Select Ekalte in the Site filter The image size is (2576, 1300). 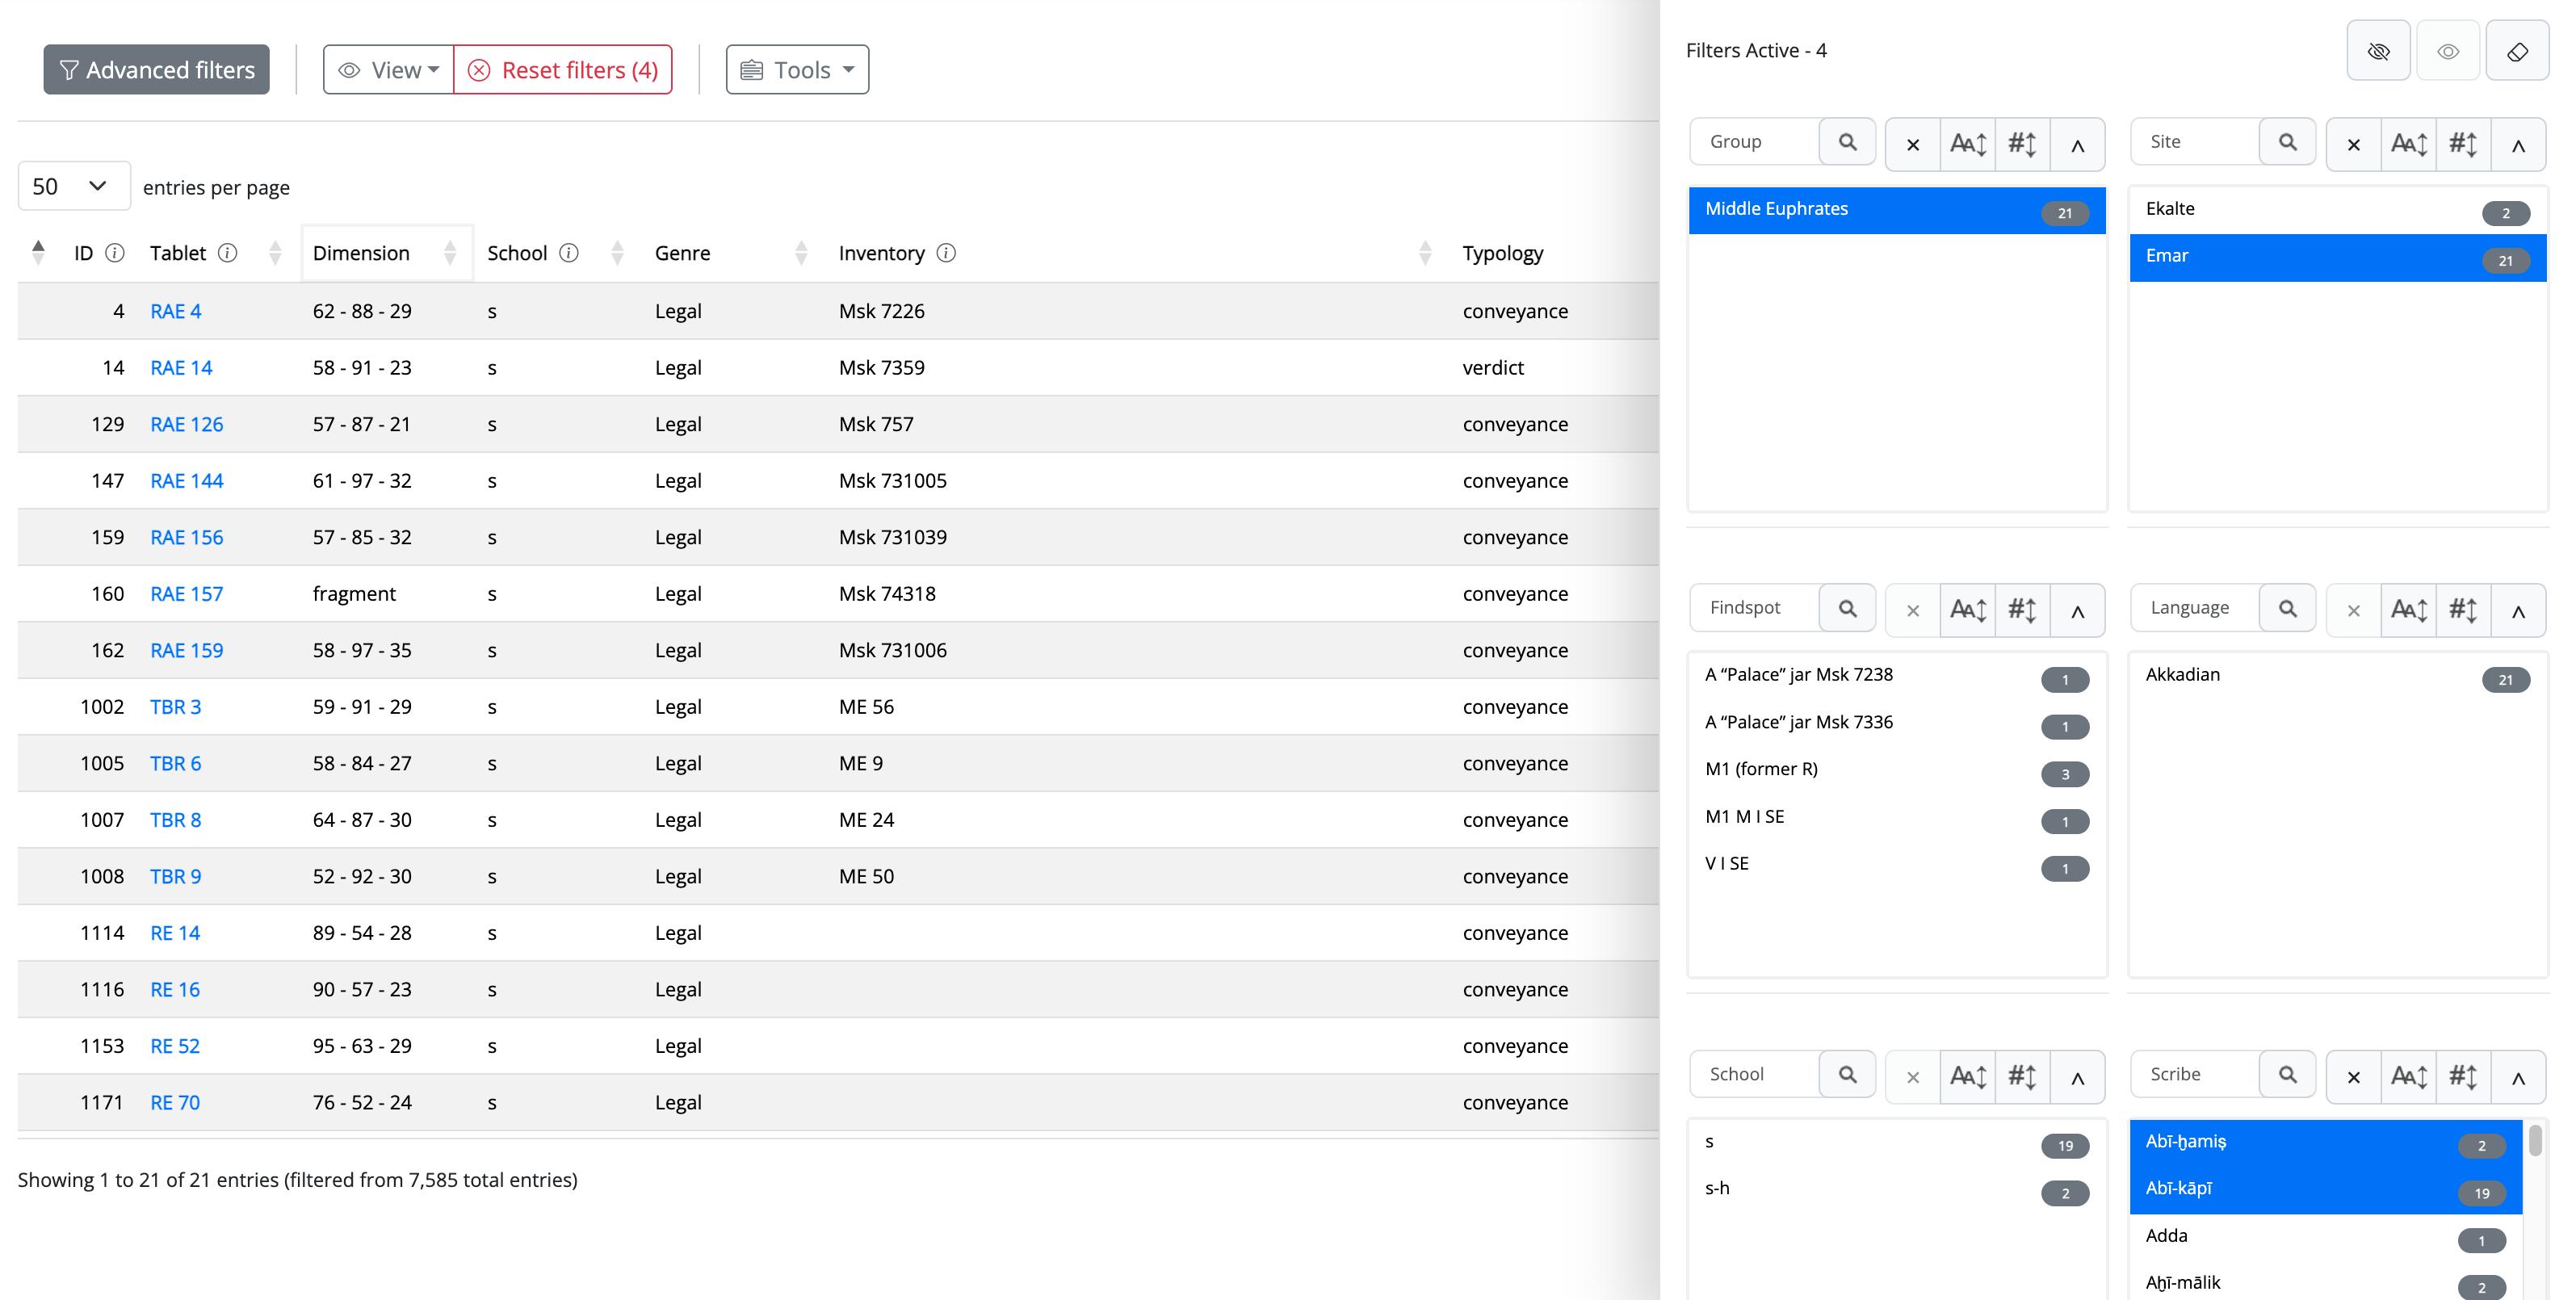click(2338, 210)
